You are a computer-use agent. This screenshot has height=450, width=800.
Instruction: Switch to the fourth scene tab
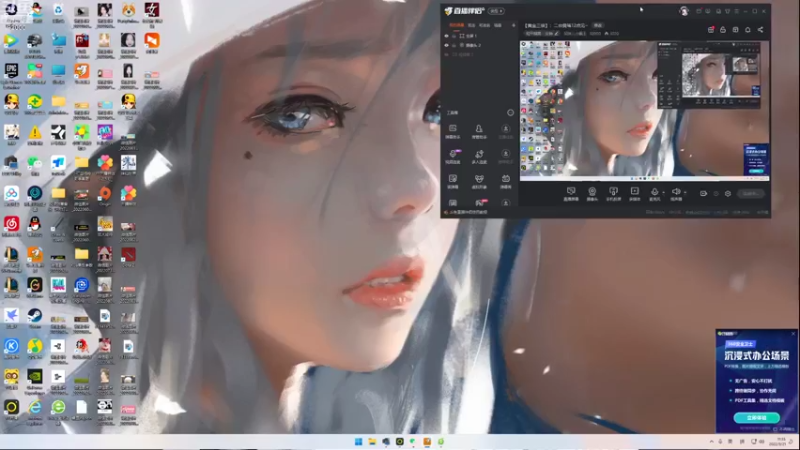point(498,25)
